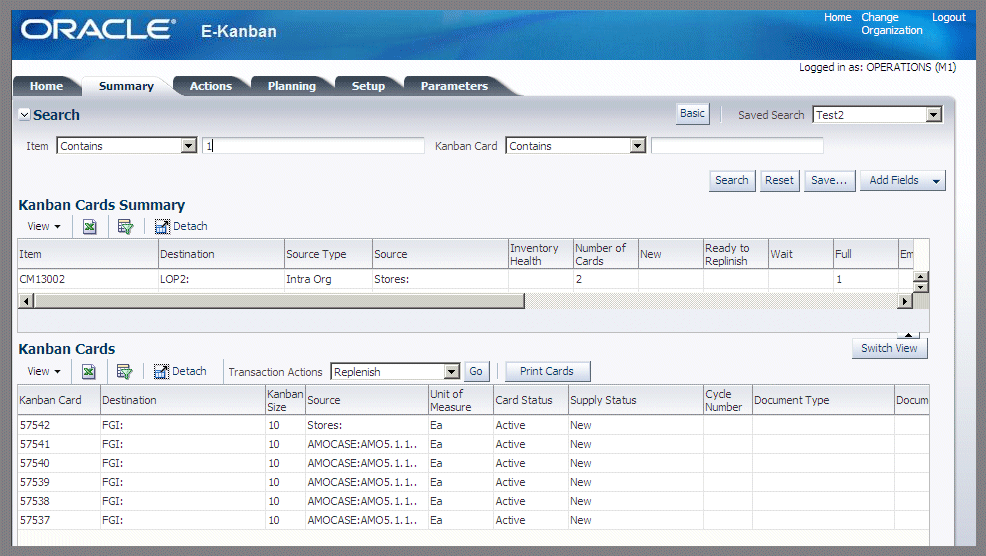Image resolution: width=986 pixels, height=556 pixels.
Task: Click the Supply Status column header
Action: tap(635, 400)
